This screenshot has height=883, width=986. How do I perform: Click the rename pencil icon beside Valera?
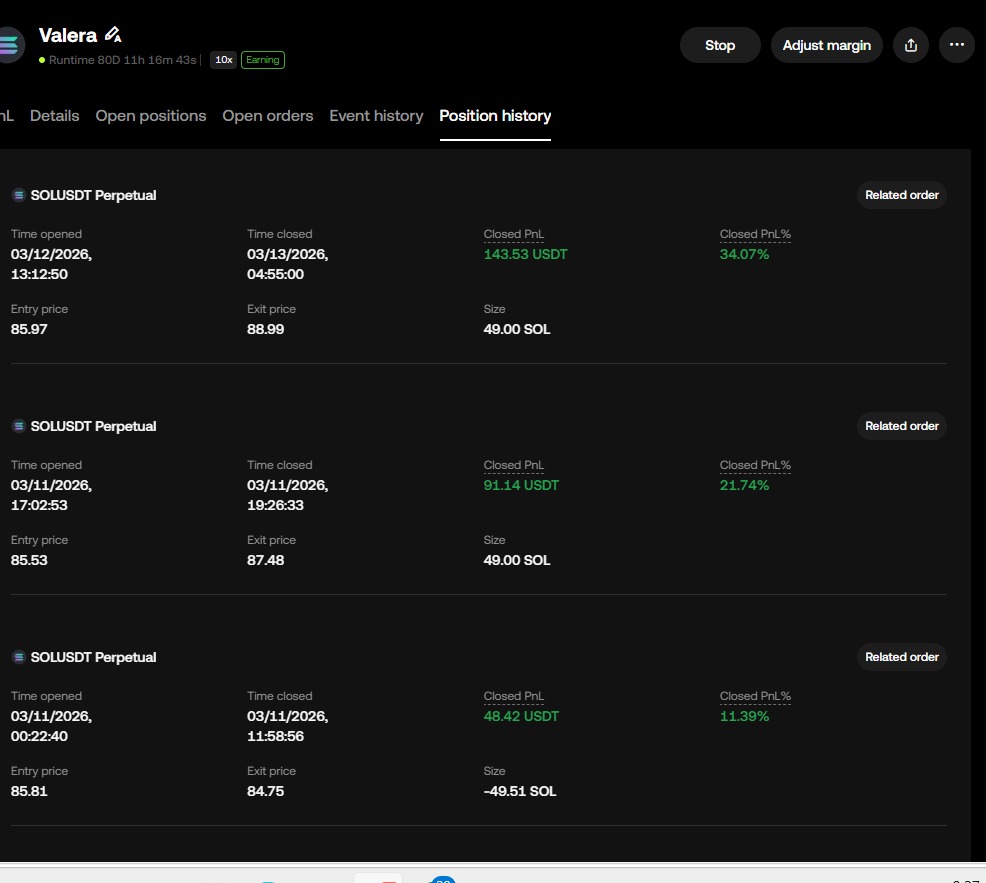[x=113, y=36]
